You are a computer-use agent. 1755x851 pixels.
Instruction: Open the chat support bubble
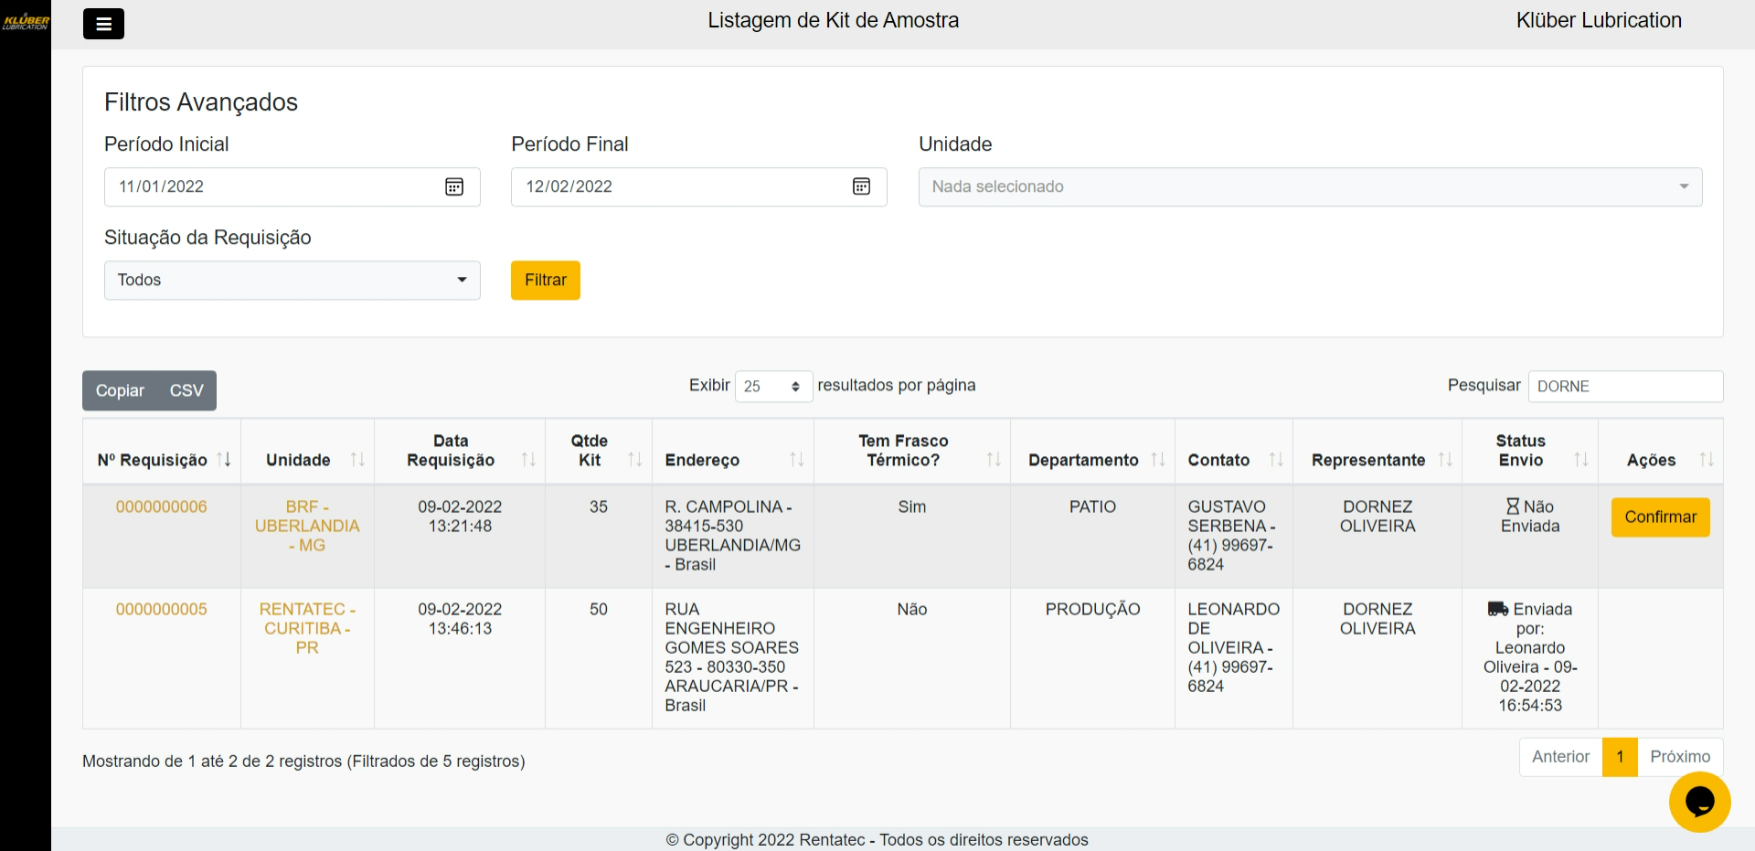[x=1699, y=801]
